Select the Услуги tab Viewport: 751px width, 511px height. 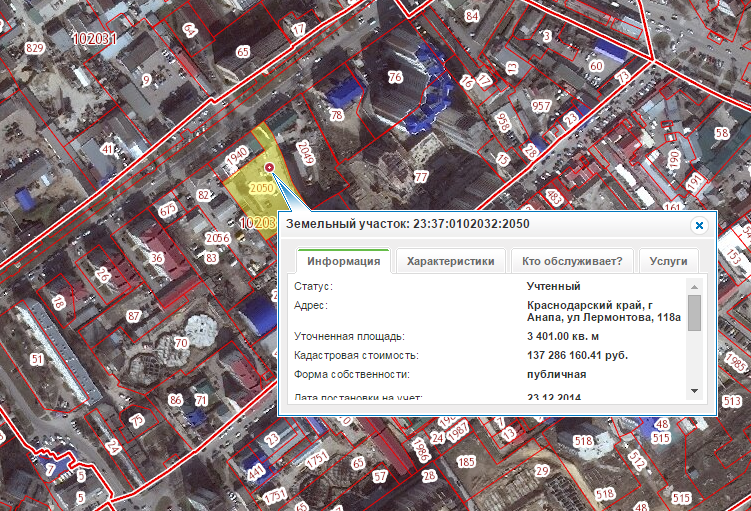[668, 261]
